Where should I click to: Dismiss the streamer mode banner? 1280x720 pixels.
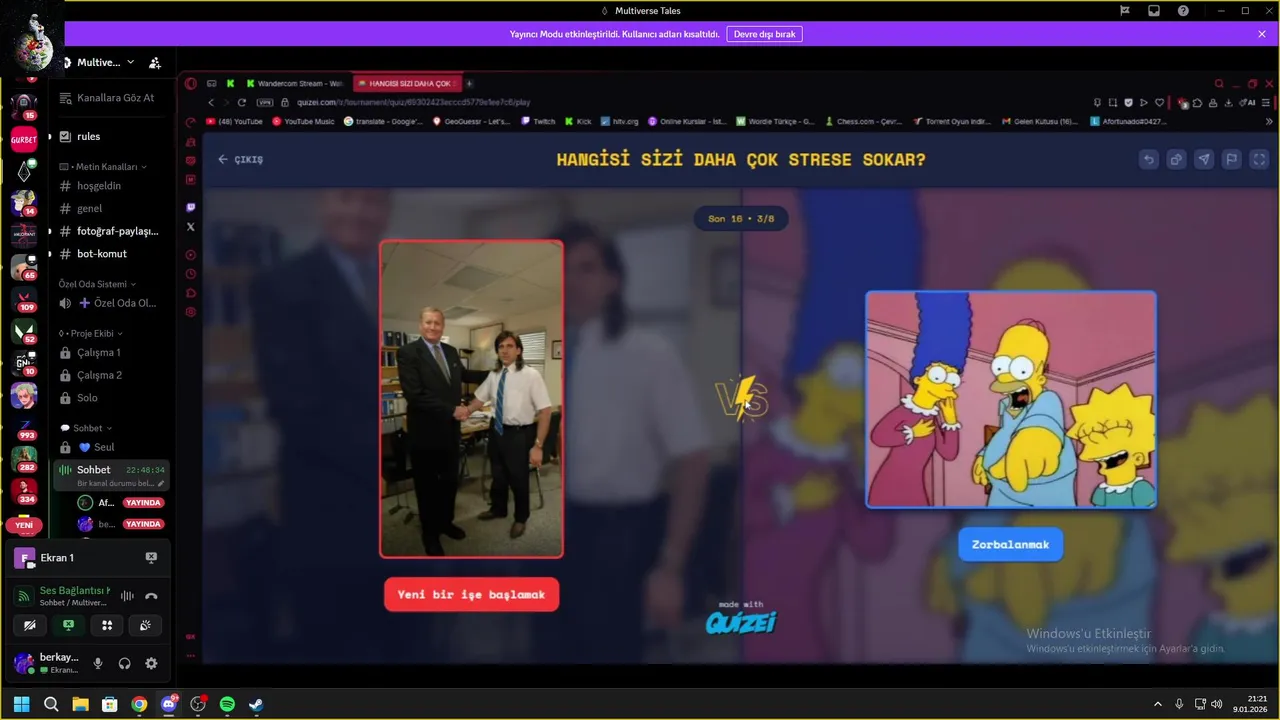(1262, 34)
